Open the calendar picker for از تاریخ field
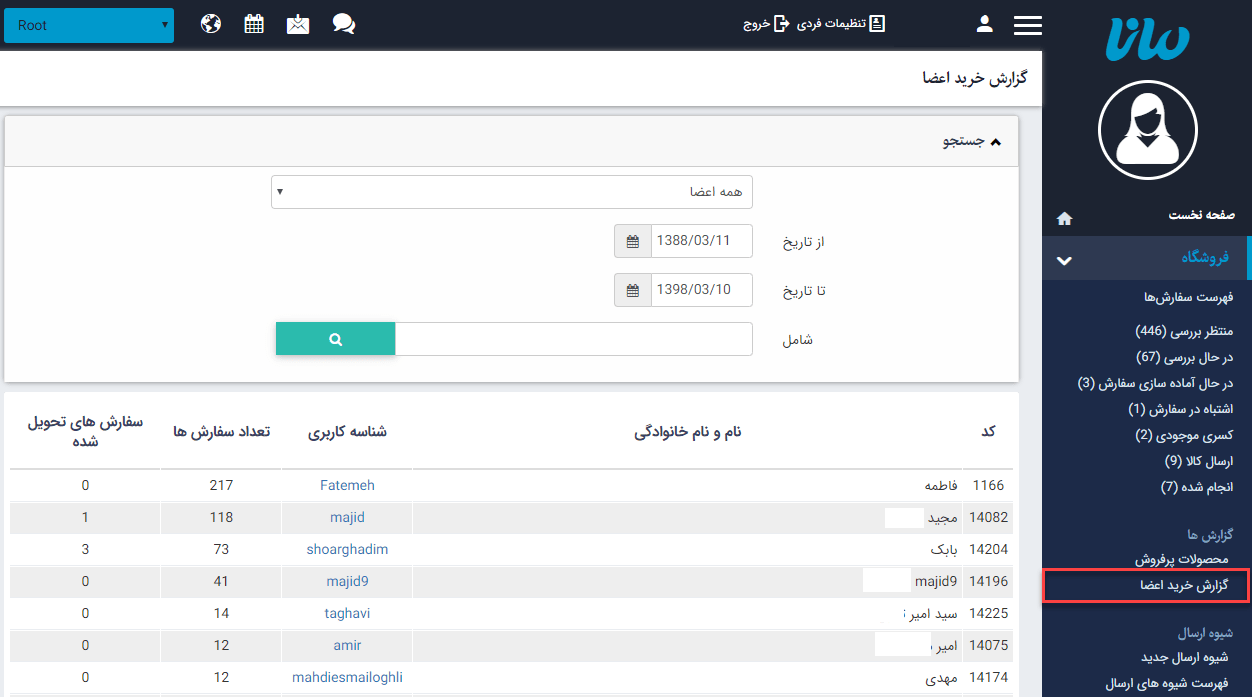1252x697 pixels. [633, 240]
